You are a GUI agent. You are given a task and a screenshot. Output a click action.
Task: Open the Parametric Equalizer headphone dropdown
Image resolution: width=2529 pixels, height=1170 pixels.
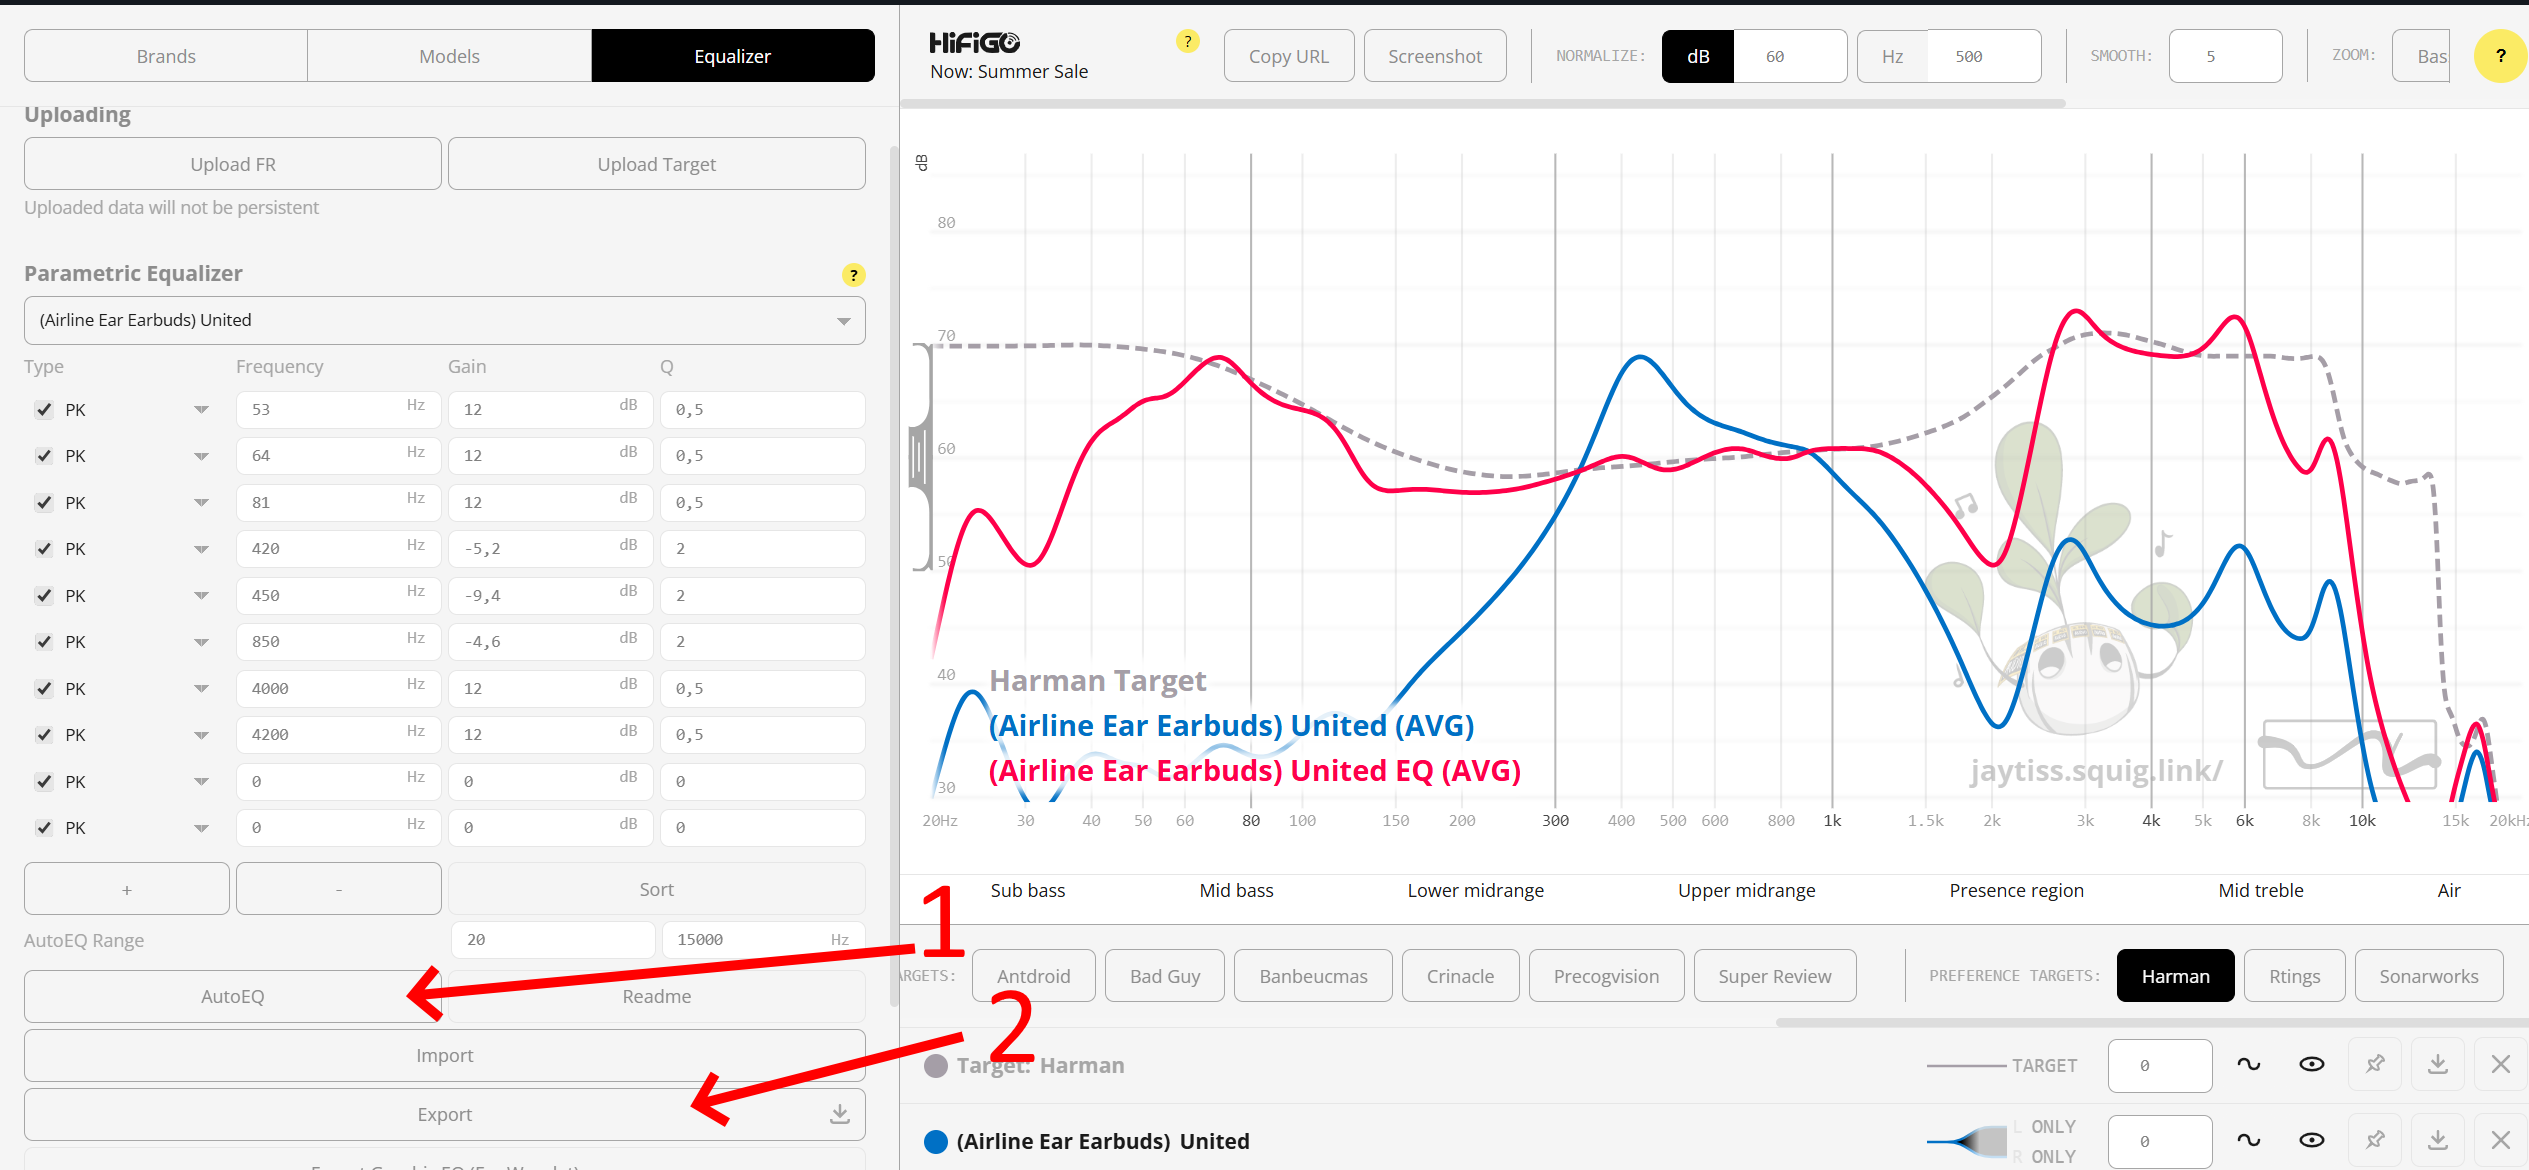445,320
